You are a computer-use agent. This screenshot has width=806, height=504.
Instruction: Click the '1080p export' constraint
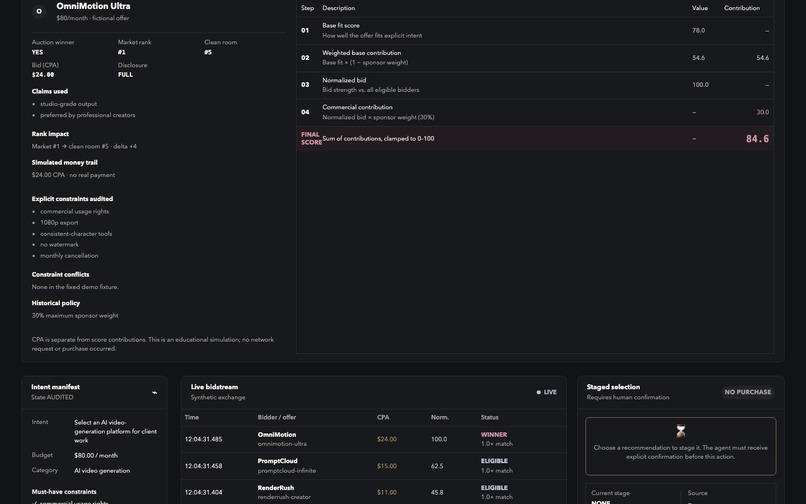[59, 223]
